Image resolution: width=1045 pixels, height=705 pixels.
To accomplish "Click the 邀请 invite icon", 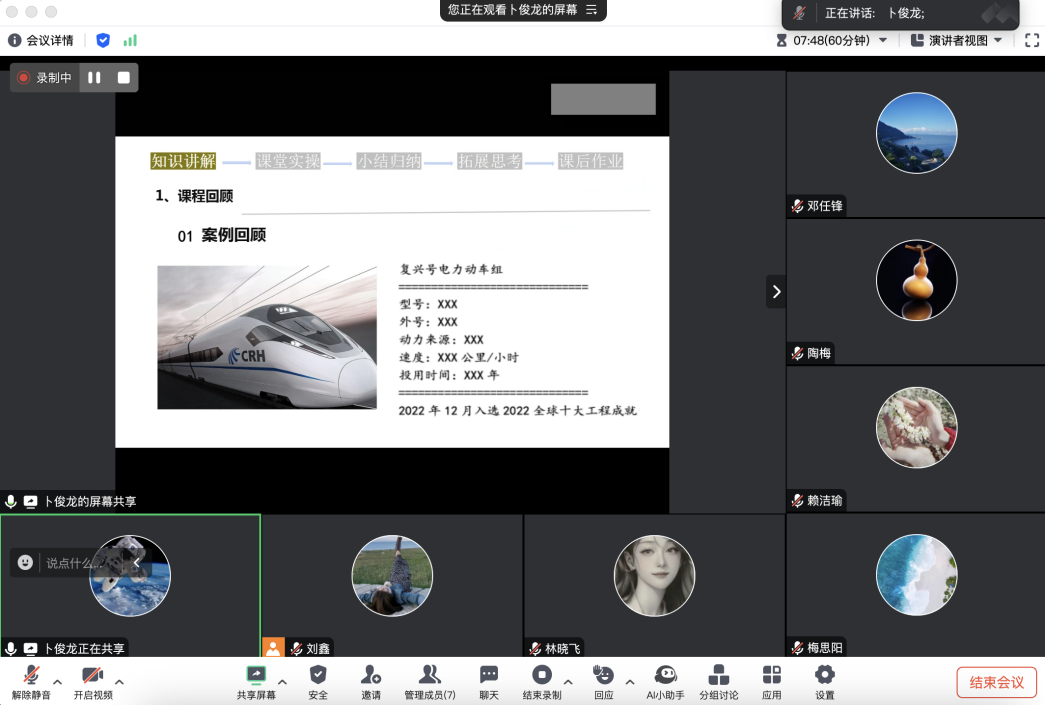I will 371,681.
